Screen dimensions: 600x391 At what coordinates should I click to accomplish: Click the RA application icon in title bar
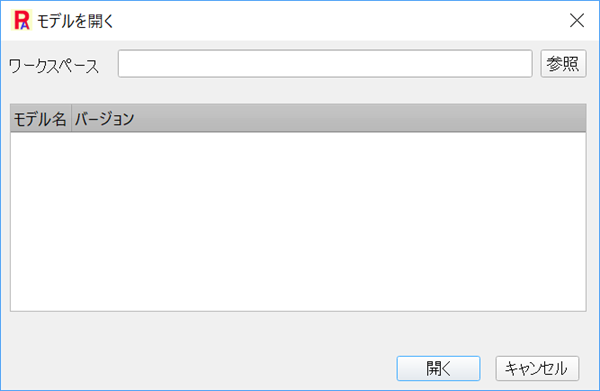(21, 20)
